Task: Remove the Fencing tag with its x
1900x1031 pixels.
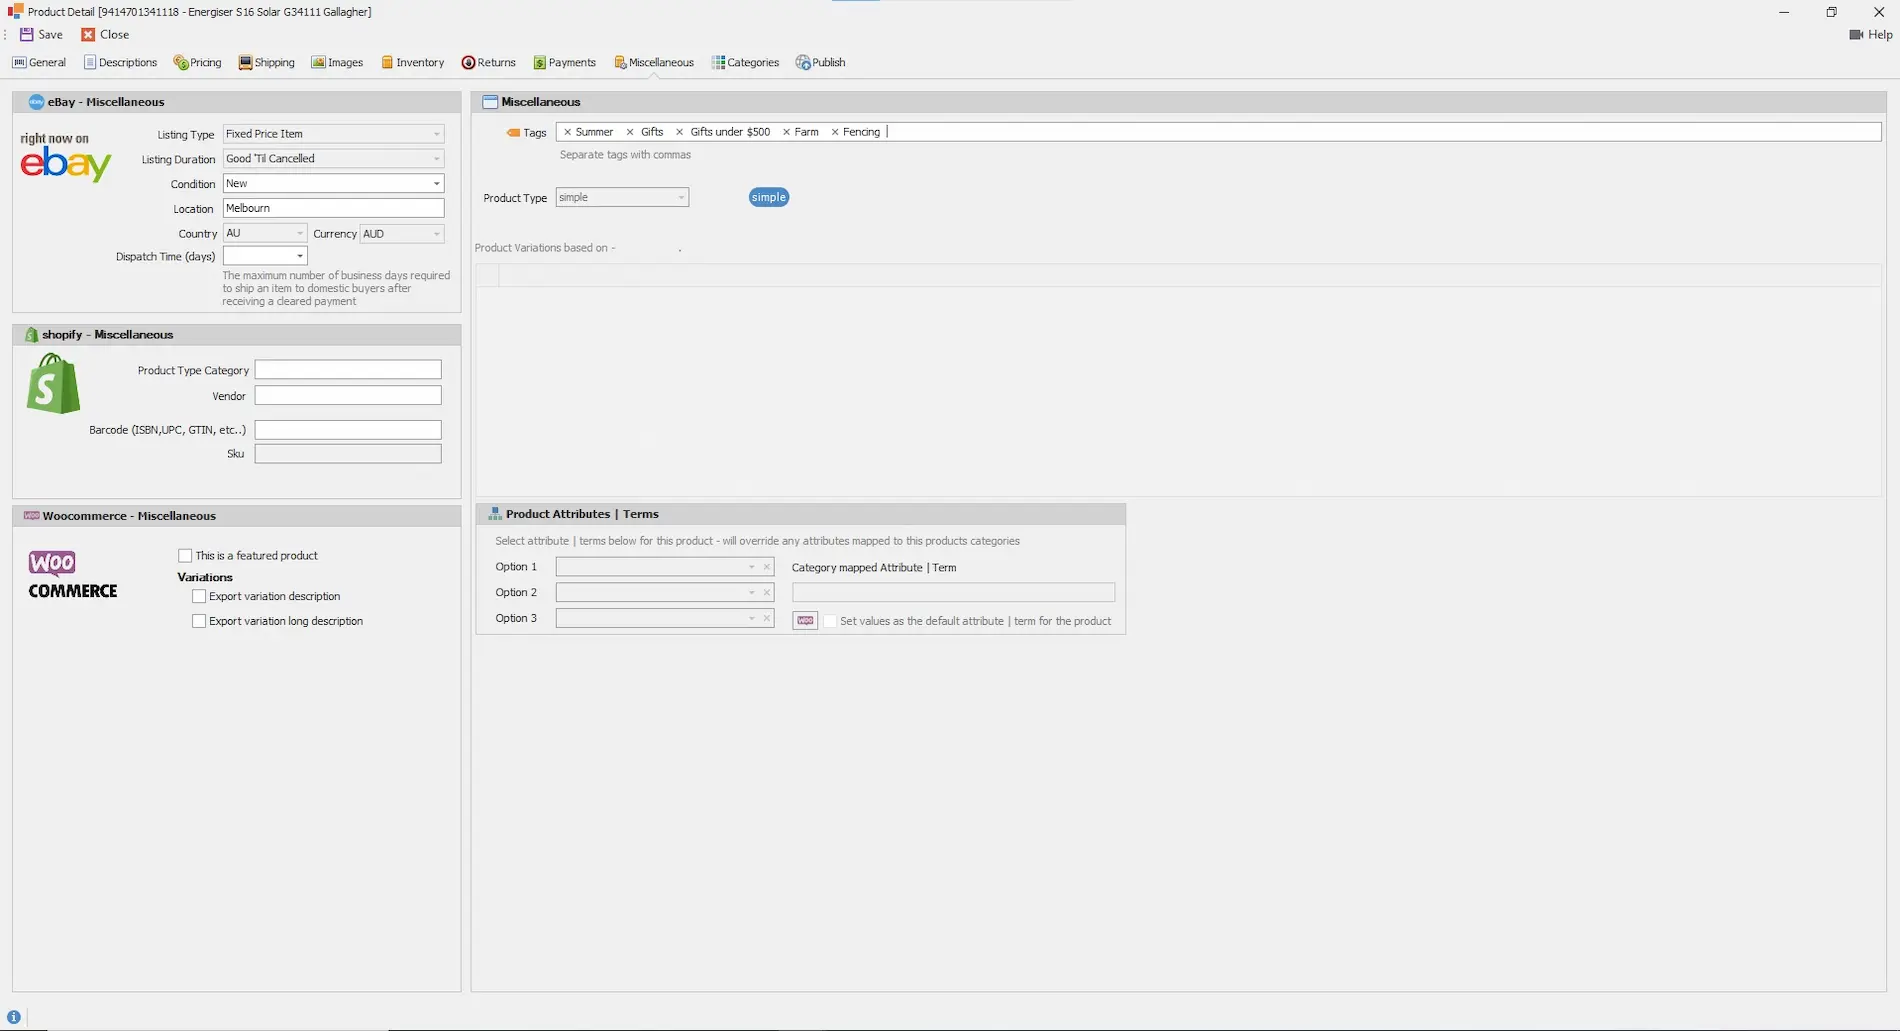Action: 835,132
